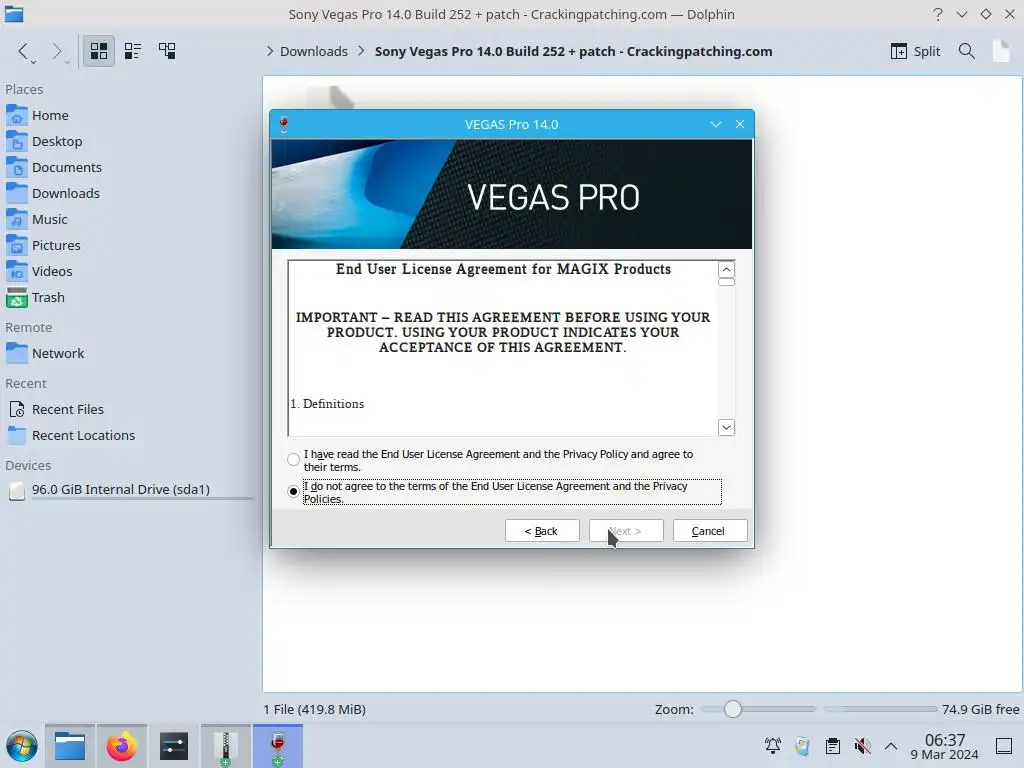
Task: Click the Dolphin zoom slider handle
Action: (x=733, y=709)
